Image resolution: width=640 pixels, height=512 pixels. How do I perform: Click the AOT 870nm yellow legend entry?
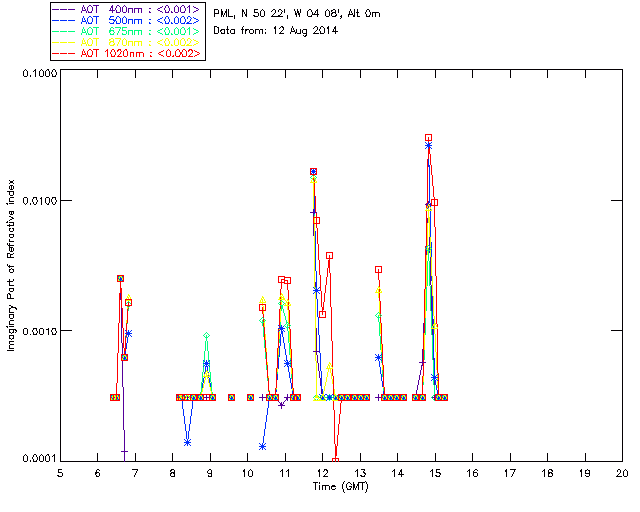(126, 42)
